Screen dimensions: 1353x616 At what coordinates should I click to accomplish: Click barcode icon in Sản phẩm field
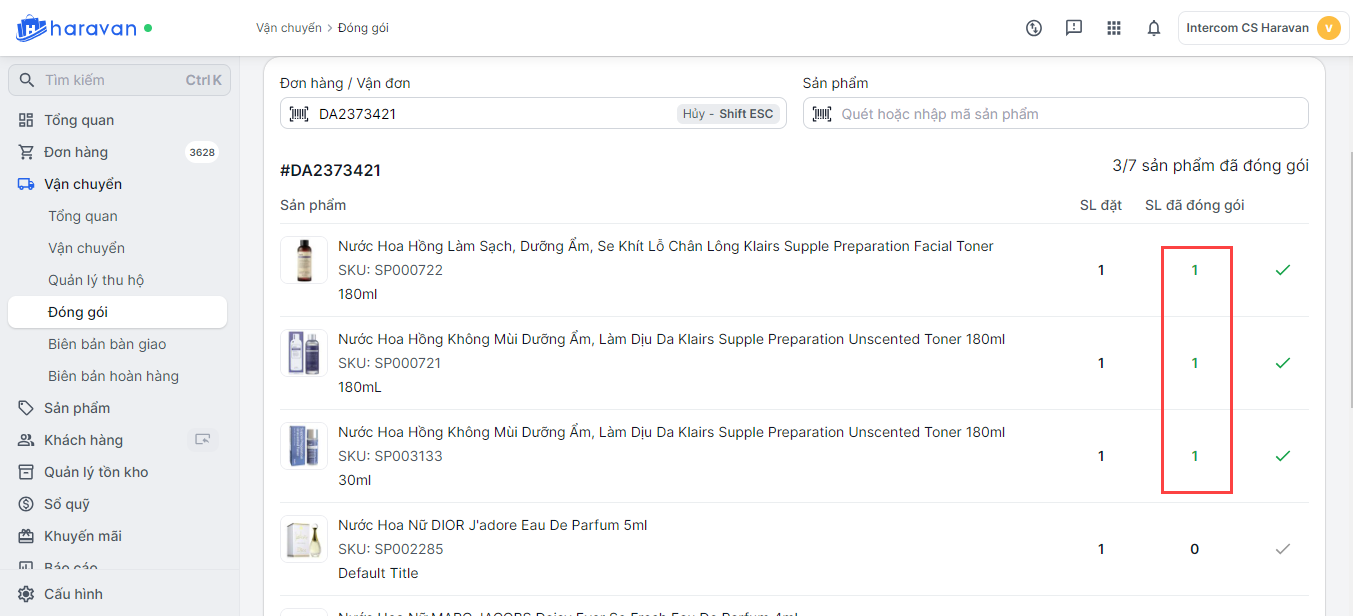click(x=822, y=114)
